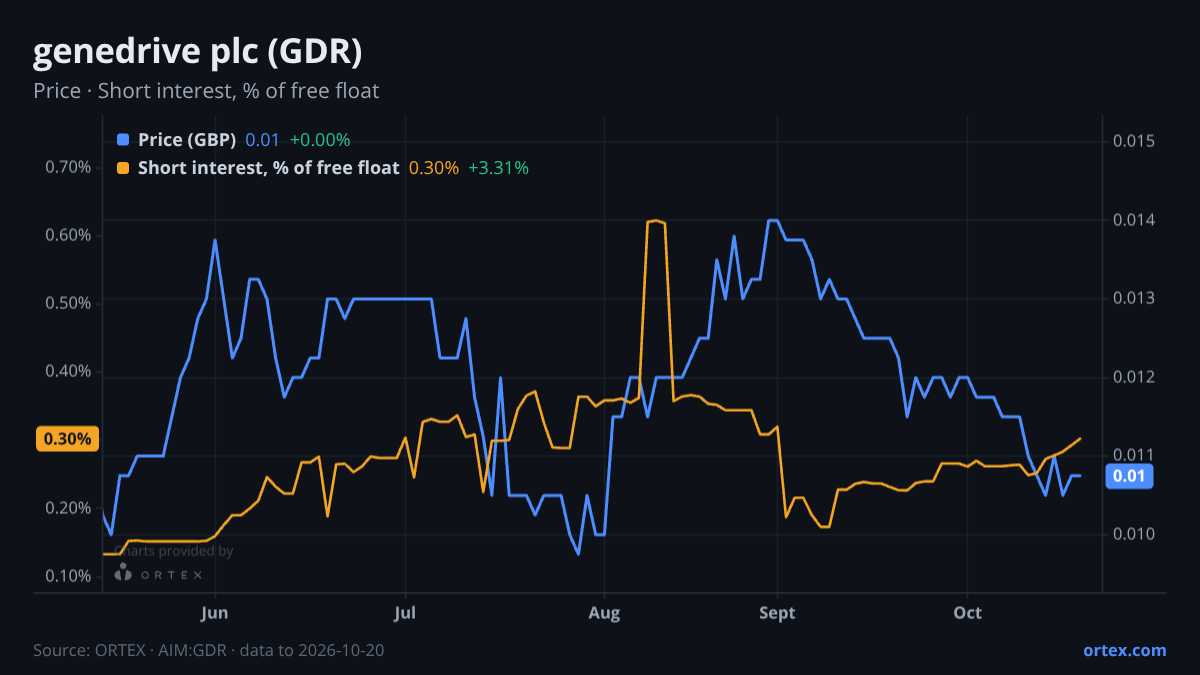Click the 0.010 right axis label
The height and width of the screenshot is (675, 1200).
click(1134, 534)
